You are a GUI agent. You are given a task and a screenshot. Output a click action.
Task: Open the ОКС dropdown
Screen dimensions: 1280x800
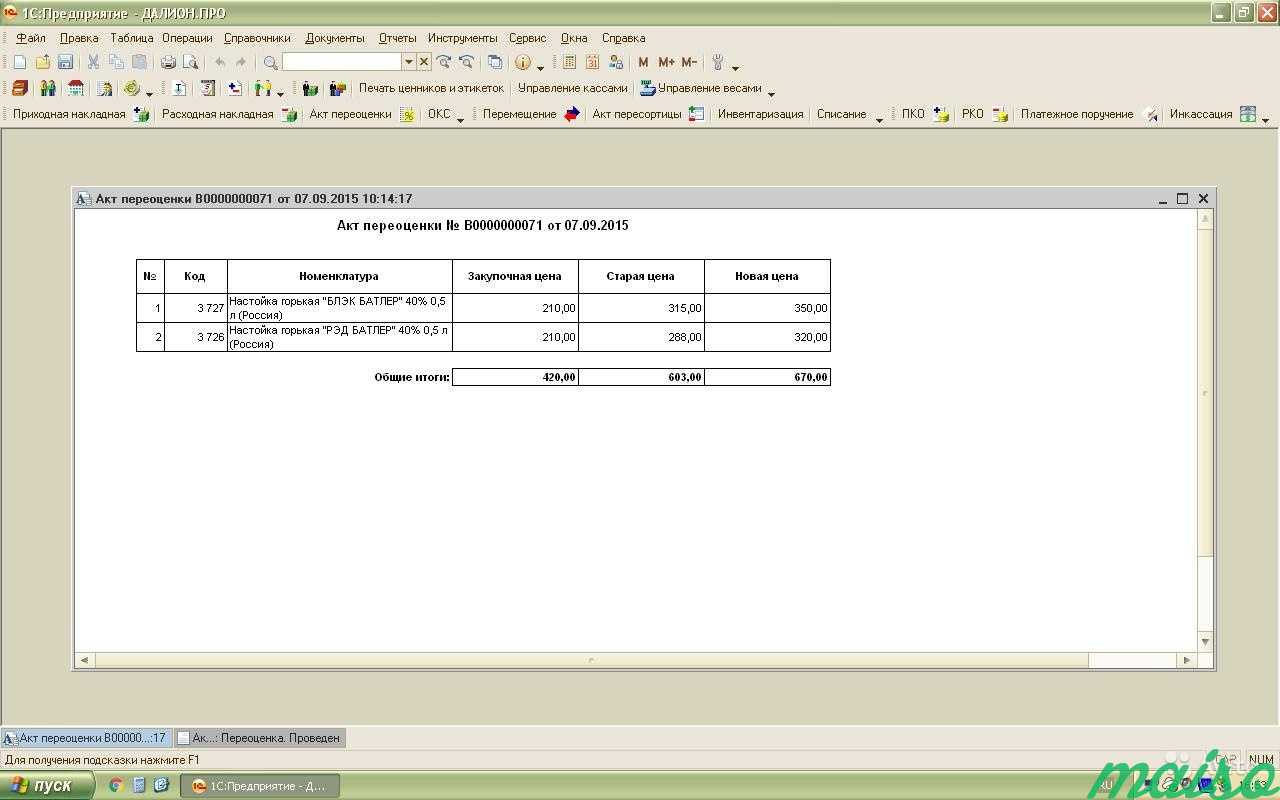pyautogui.click(x=460, y=118)
